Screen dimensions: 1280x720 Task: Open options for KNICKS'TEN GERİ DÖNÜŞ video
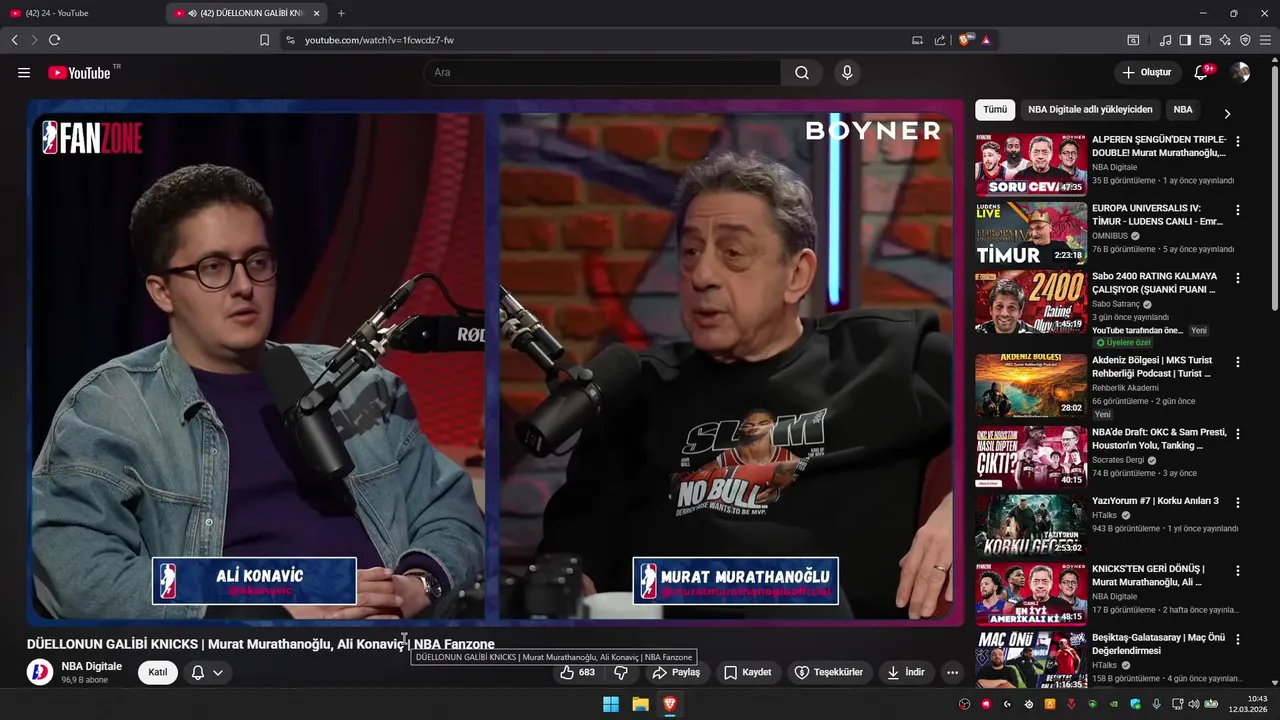tap(1238, 571)
